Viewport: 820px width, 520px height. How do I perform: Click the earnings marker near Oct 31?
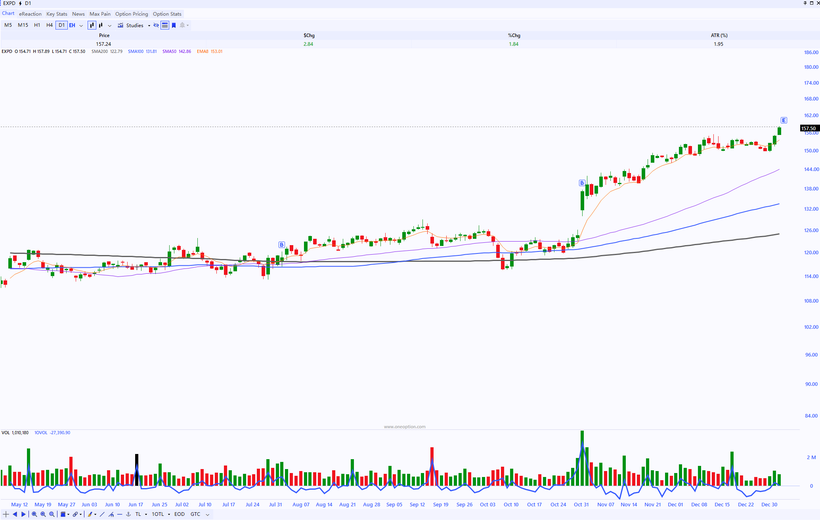click(x=582, y=183)
